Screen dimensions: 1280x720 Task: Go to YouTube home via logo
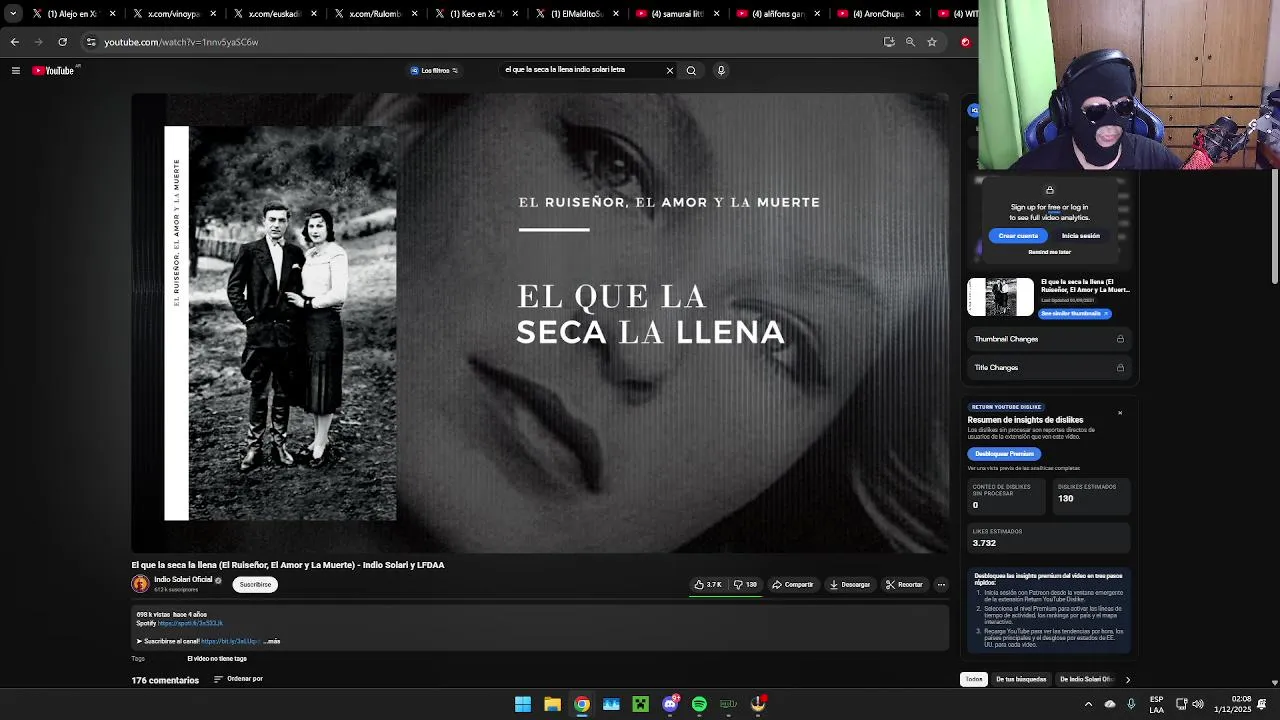tap(54, 70)
